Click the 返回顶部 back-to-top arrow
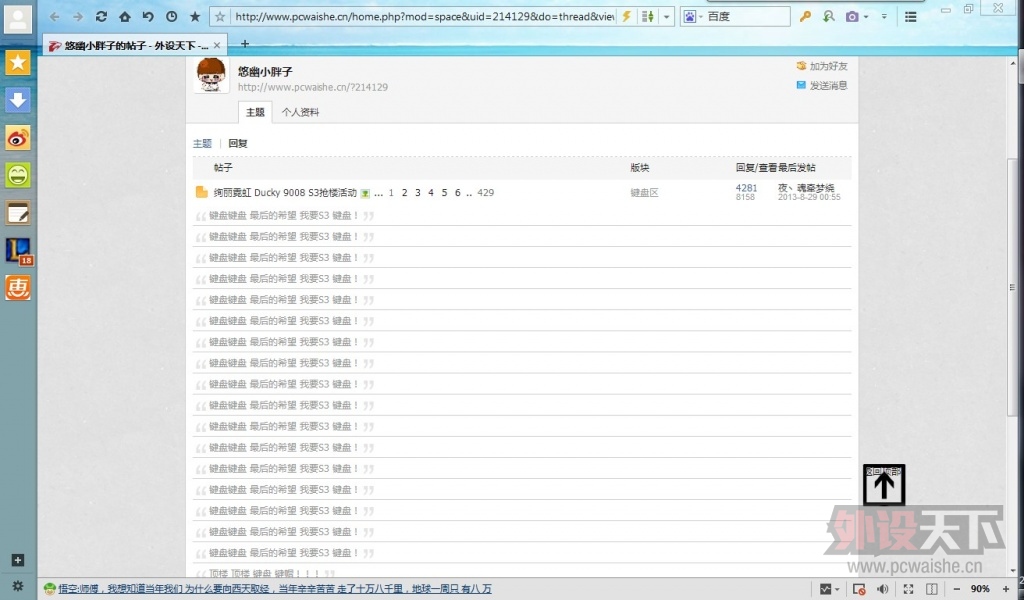 click(x=884, y=485)
